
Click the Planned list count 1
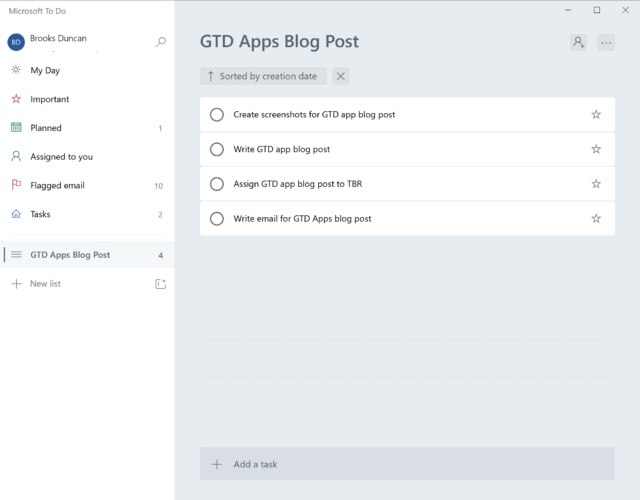tap(160, 129)
